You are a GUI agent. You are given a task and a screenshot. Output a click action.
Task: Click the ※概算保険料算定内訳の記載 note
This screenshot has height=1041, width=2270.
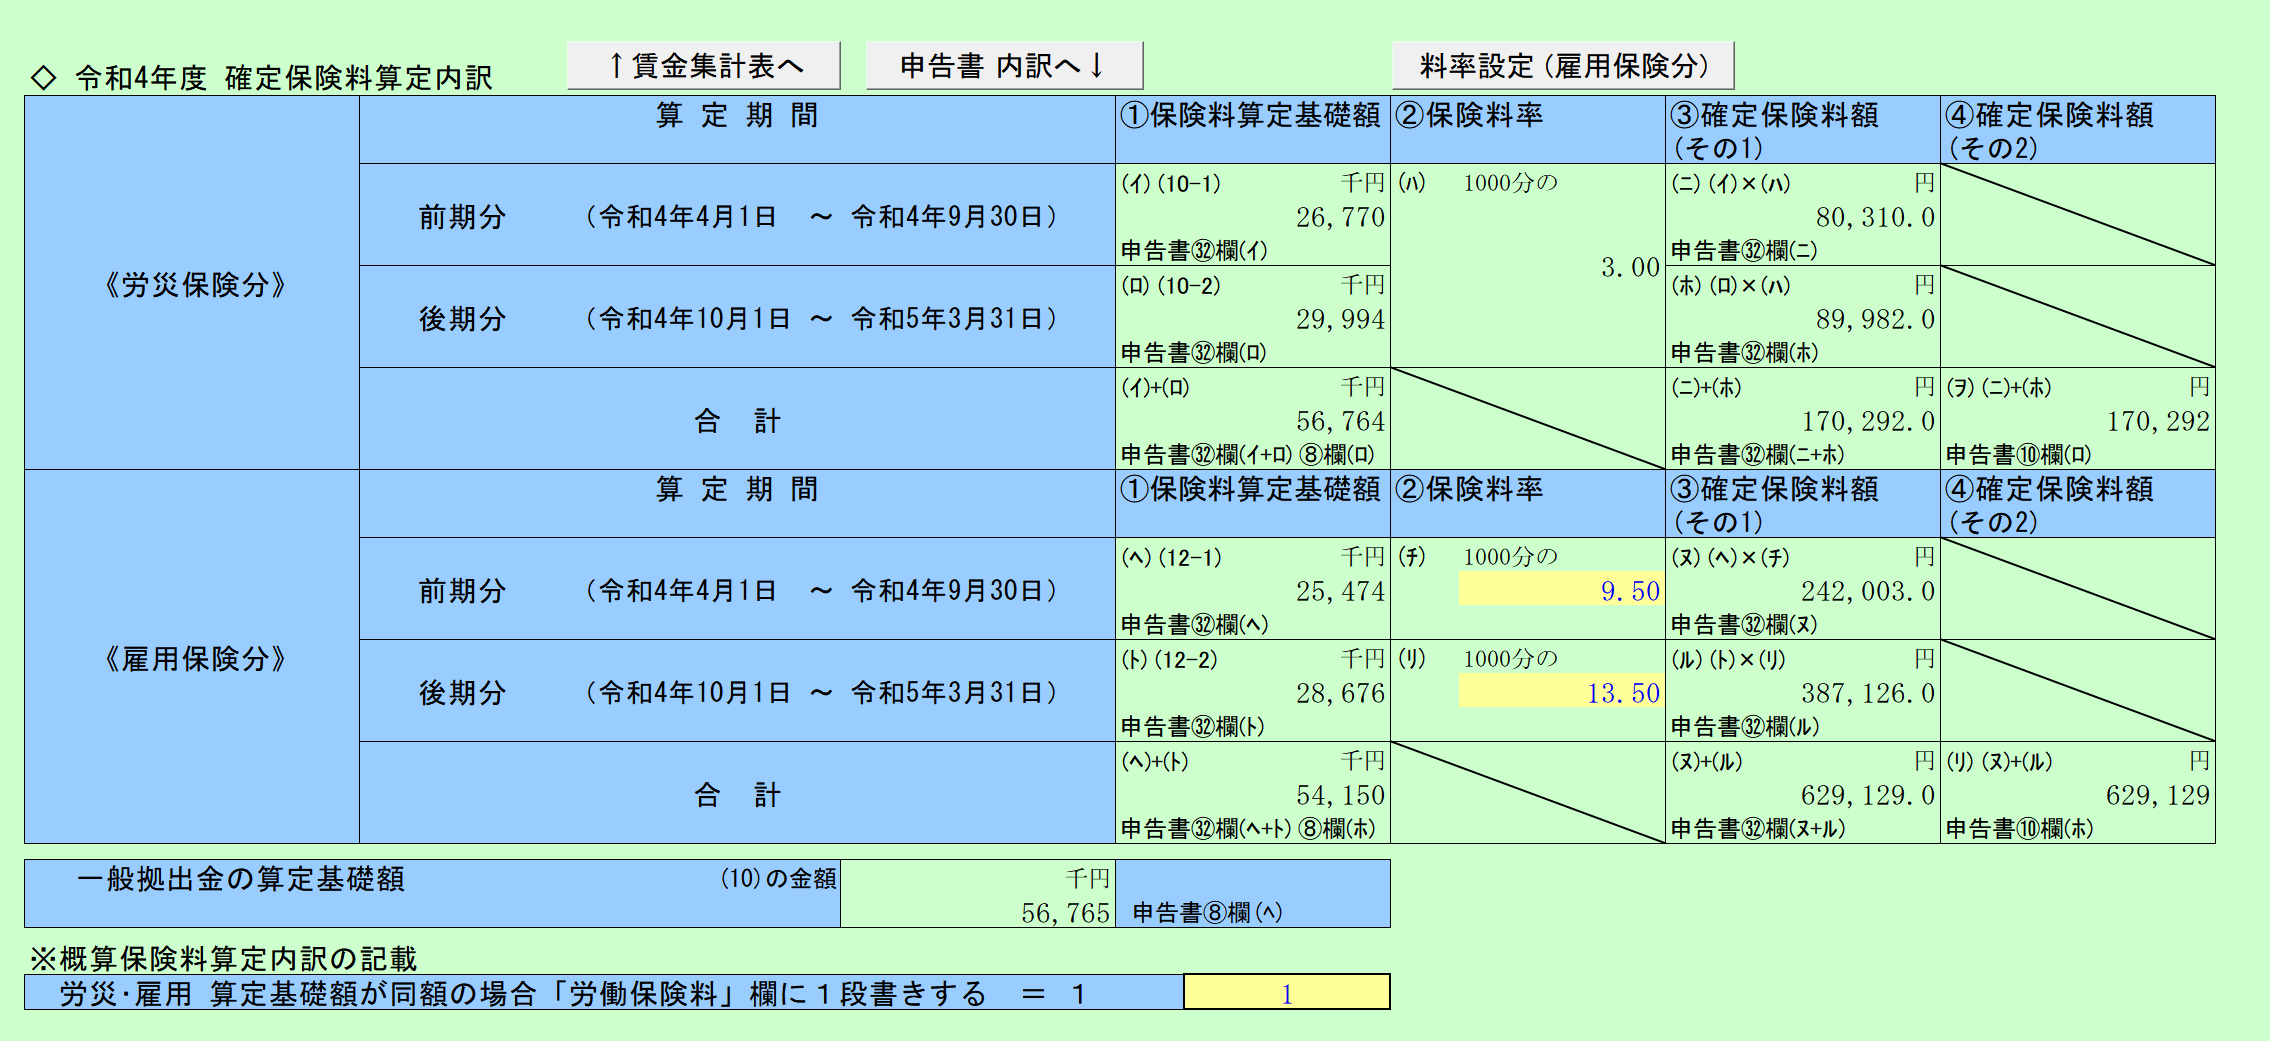pyautogui.click(x=223, y=959)
